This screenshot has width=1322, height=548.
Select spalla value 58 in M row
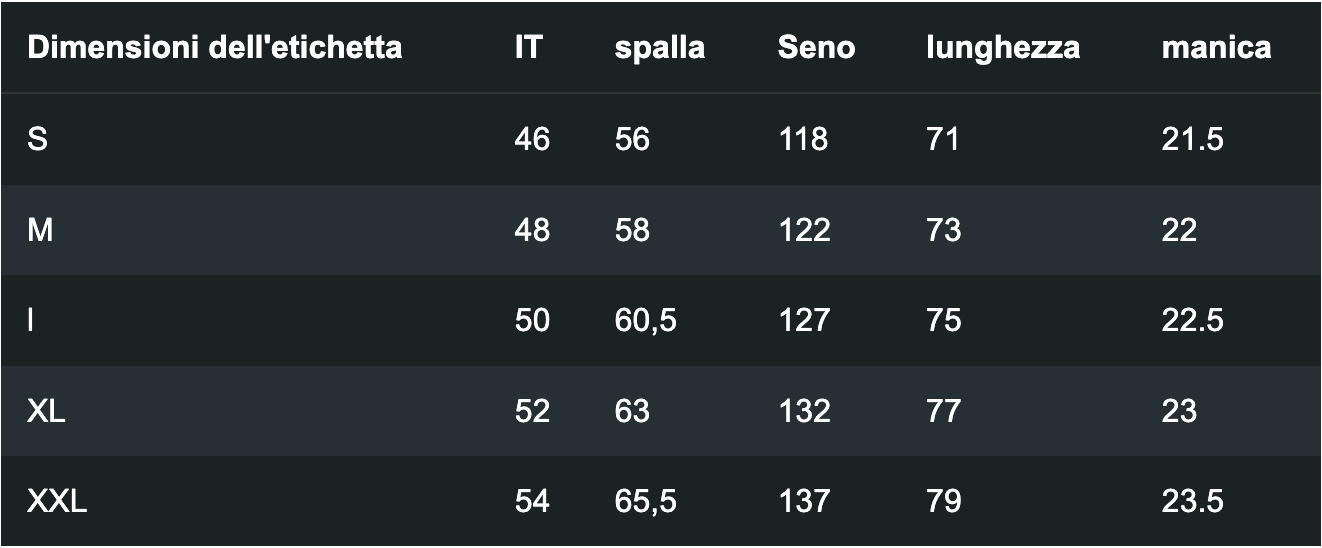click(x=632, y=230)
